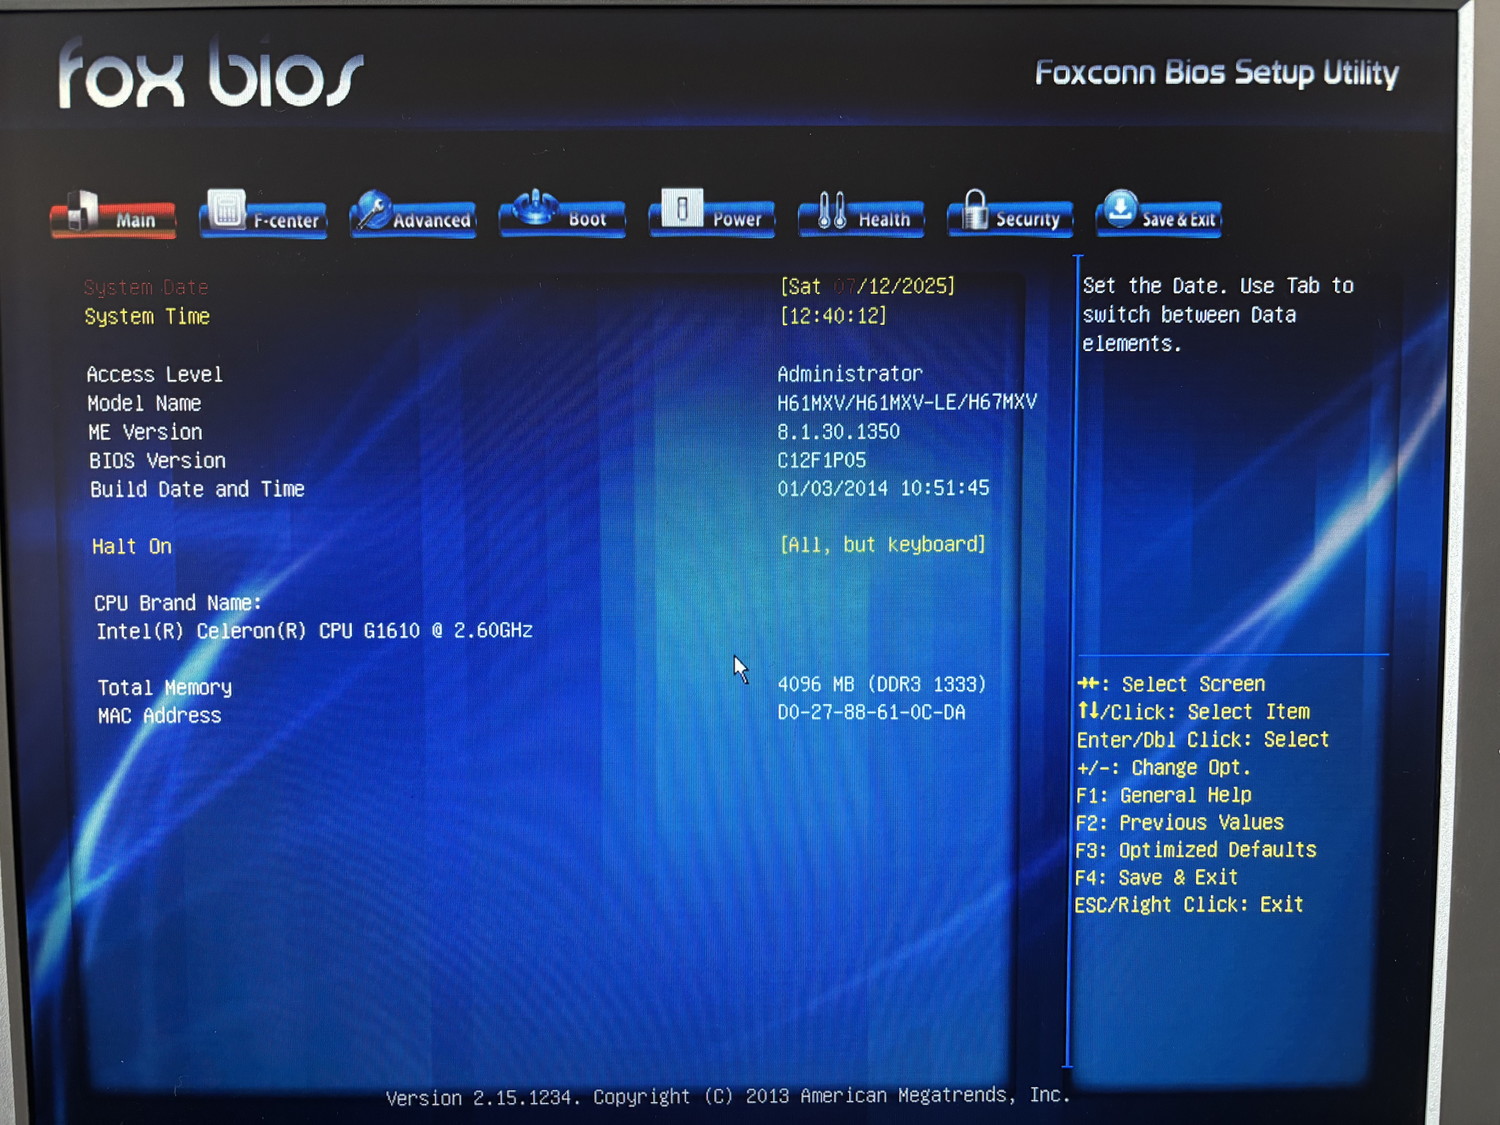This screenshot has height=1125, width=1500.
Task: Open the All, but keyboard option
Action: point(882,544)
